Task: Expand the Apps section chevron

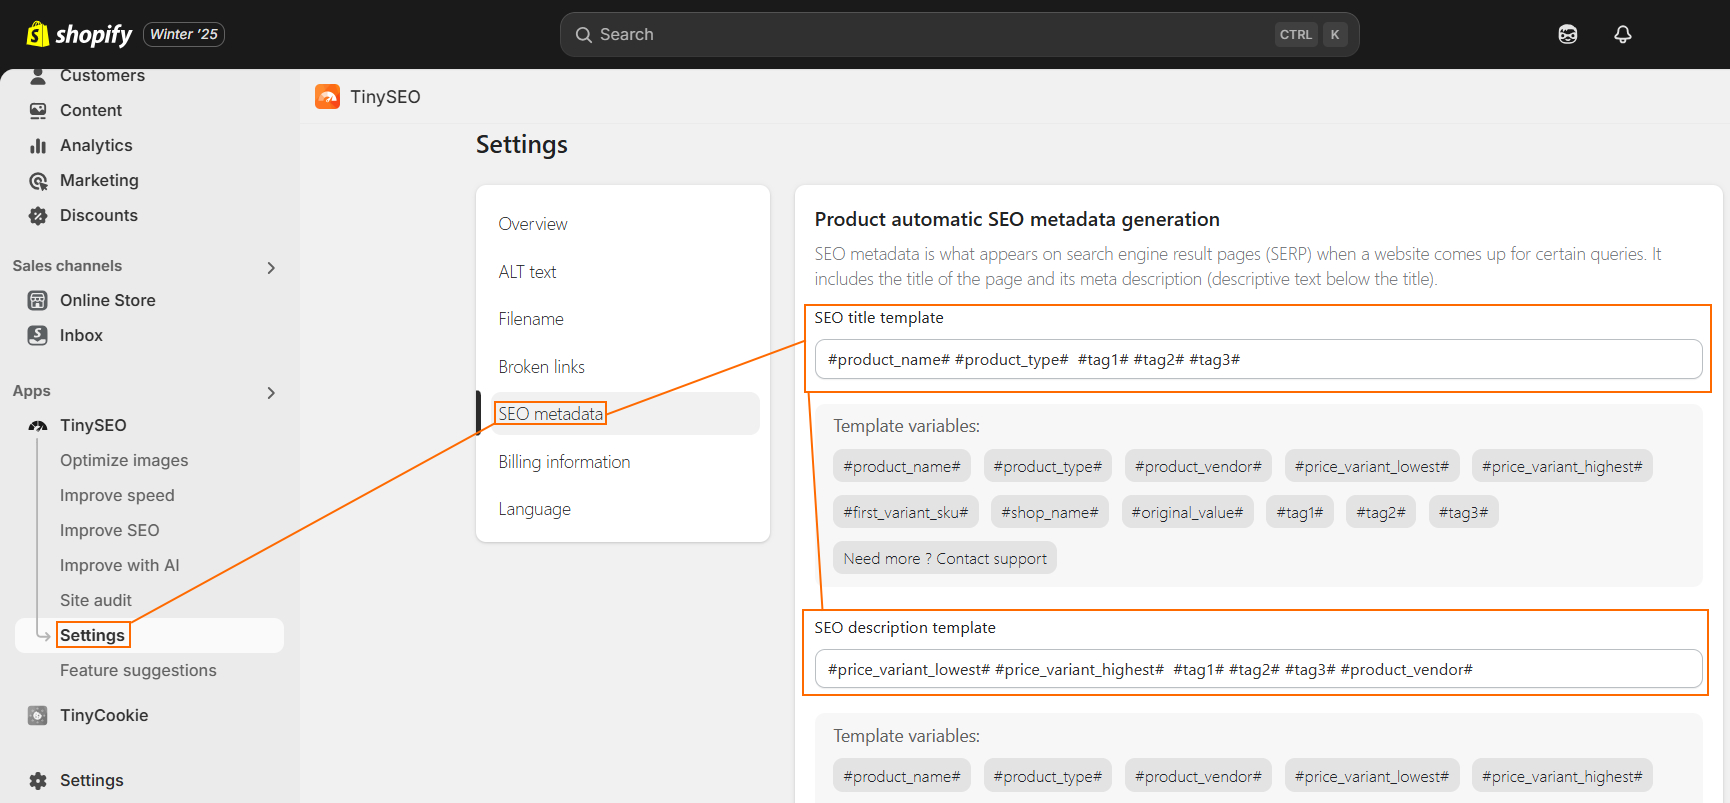Action: point(271,392)
